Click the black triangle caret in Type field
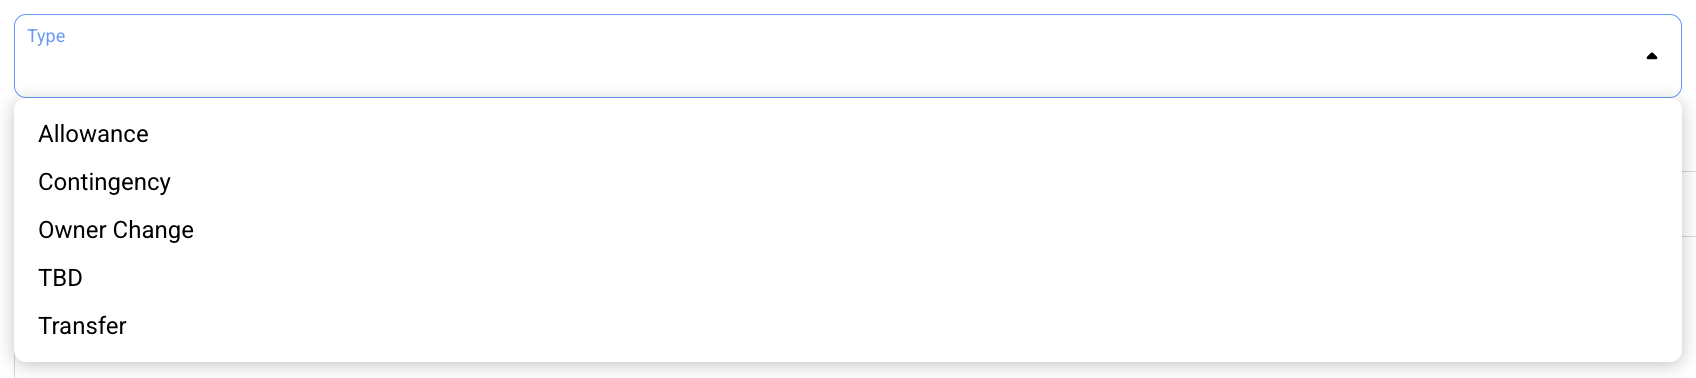 point(1651,56)
